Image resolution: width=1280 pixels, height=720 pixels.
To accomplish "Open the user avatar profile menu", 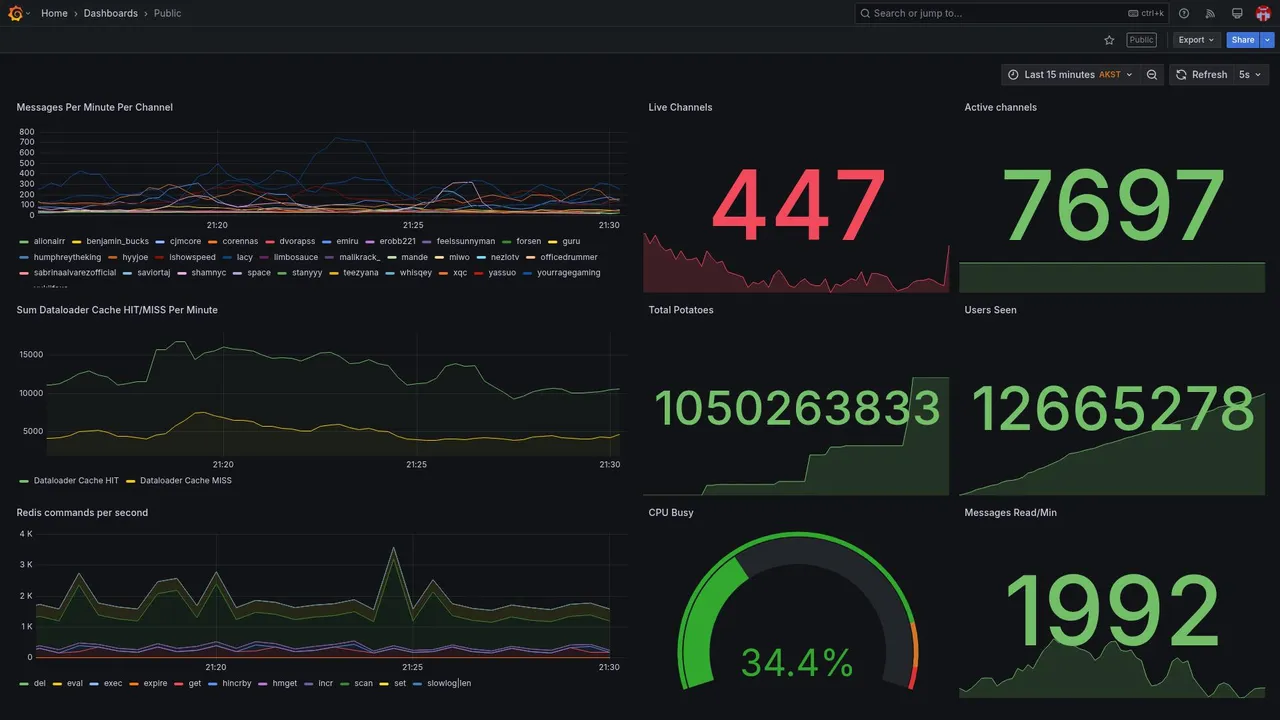I will tap(1263, 13).
